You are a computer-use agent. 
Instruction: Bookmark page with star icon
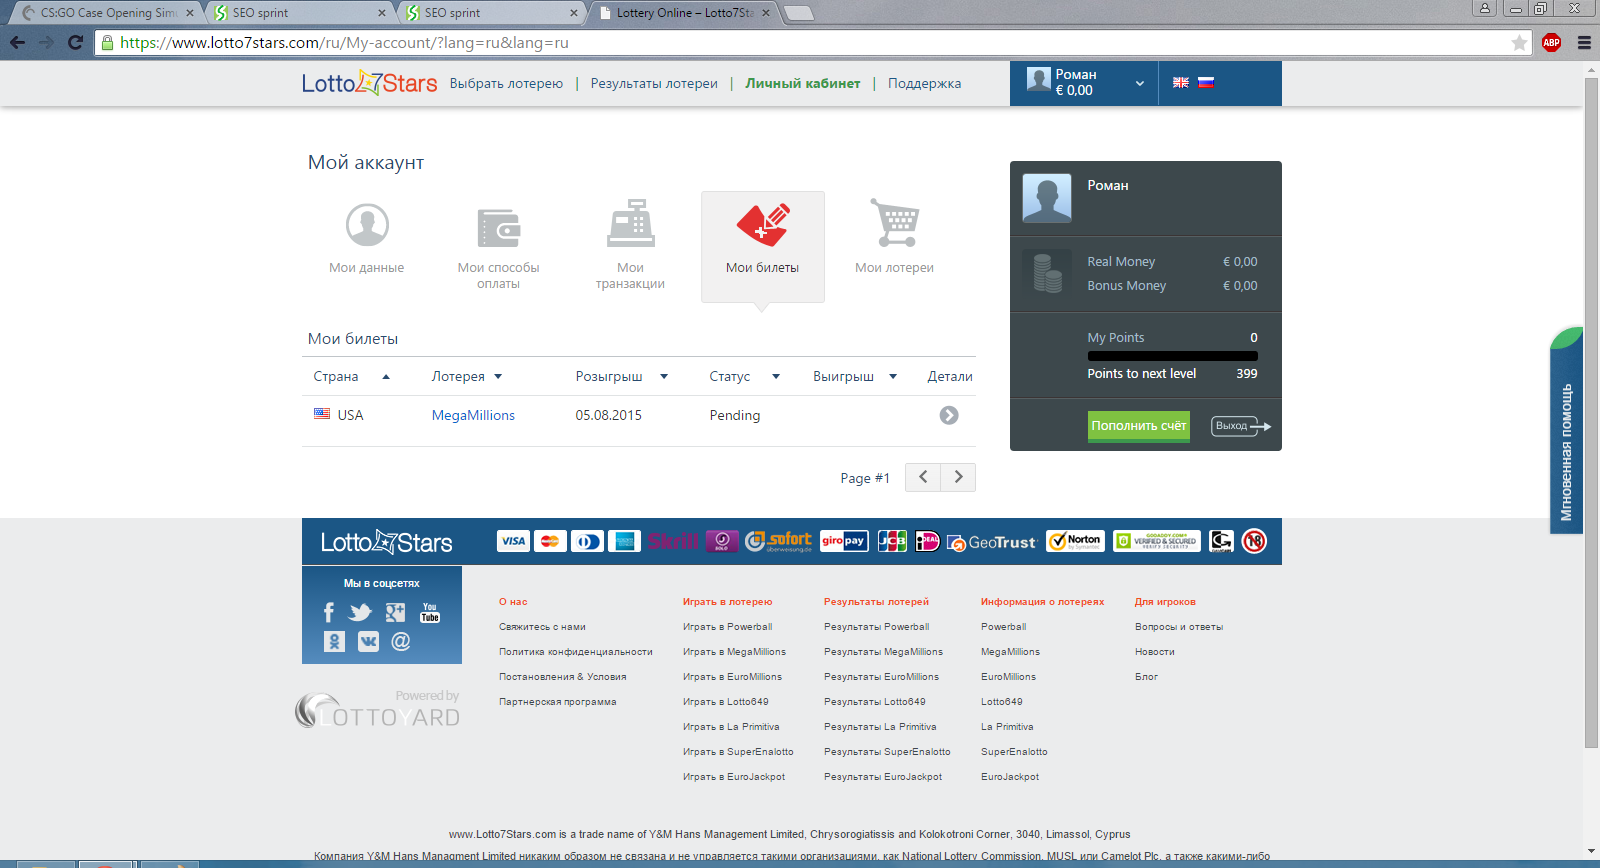coord(1519,42)
